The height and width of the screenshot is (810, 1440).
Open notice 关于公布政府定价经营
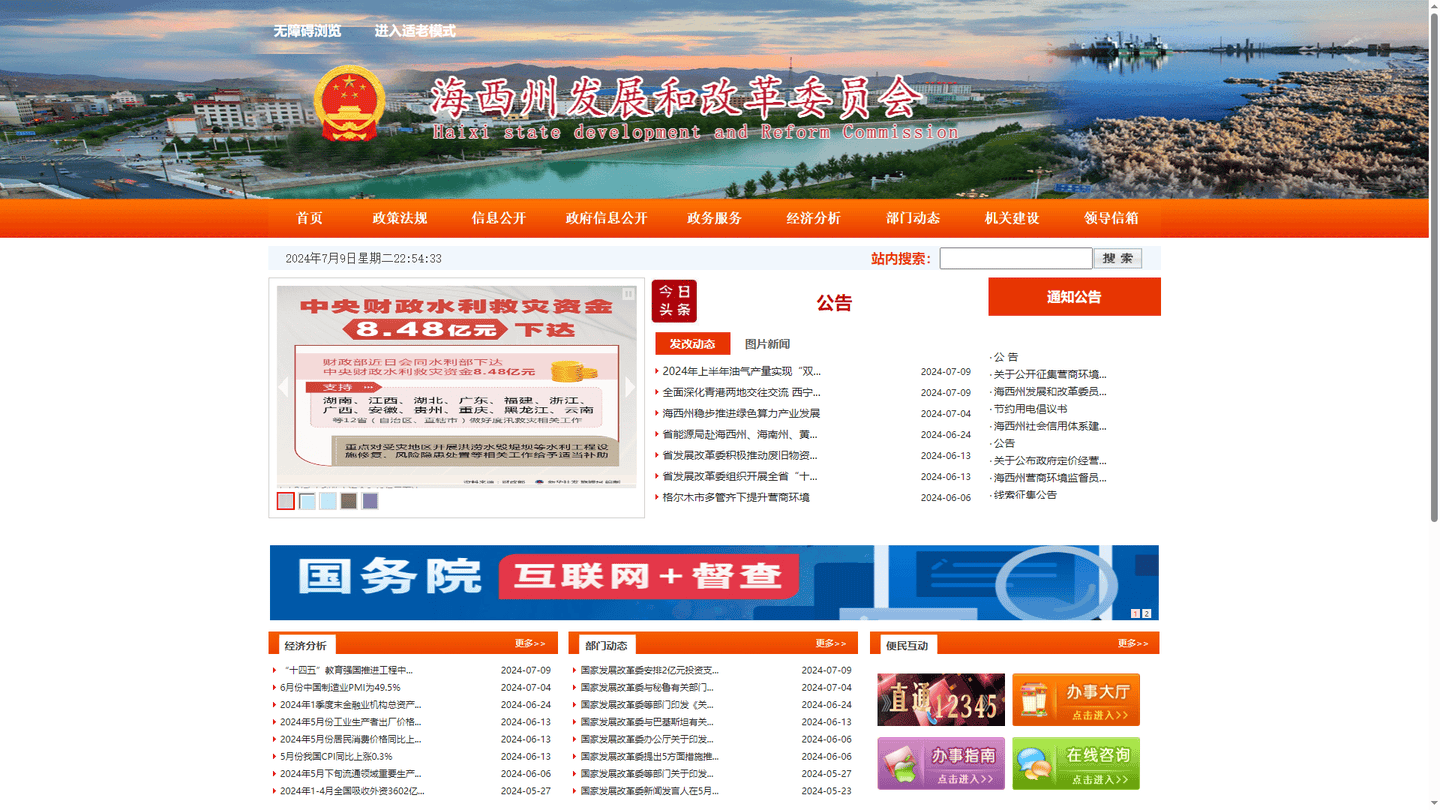click(x=1050, y=460)
